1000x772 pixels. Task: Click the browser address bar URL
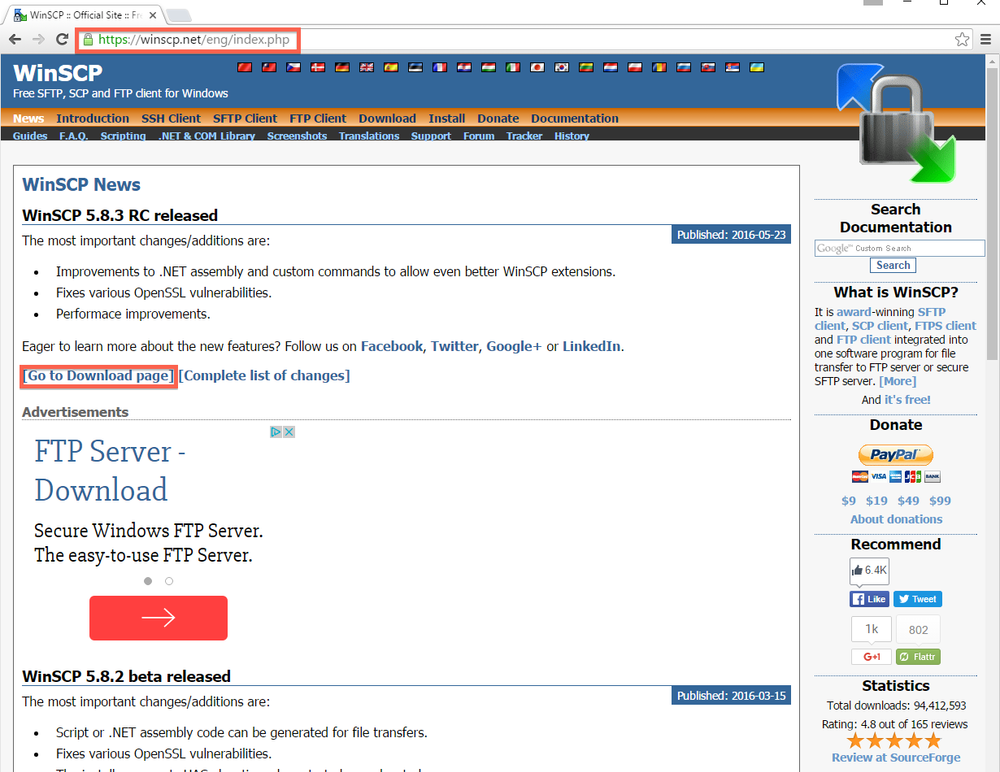pos(194,40)
